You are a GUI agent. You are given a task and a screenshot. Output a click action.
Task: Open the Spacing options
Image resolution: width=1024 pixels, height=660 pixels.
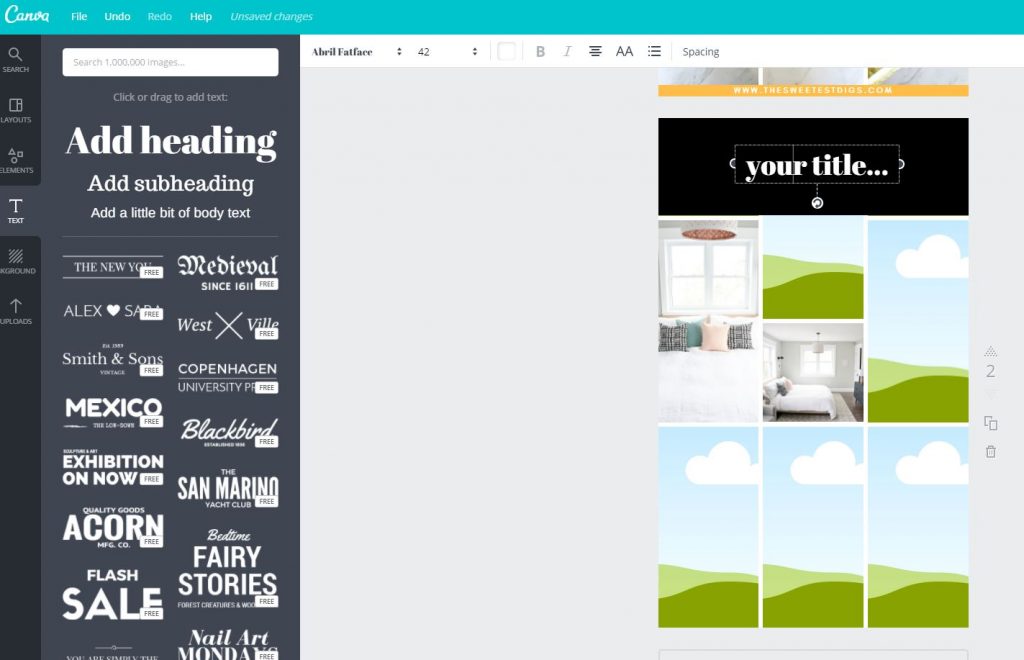click(700, 51)
